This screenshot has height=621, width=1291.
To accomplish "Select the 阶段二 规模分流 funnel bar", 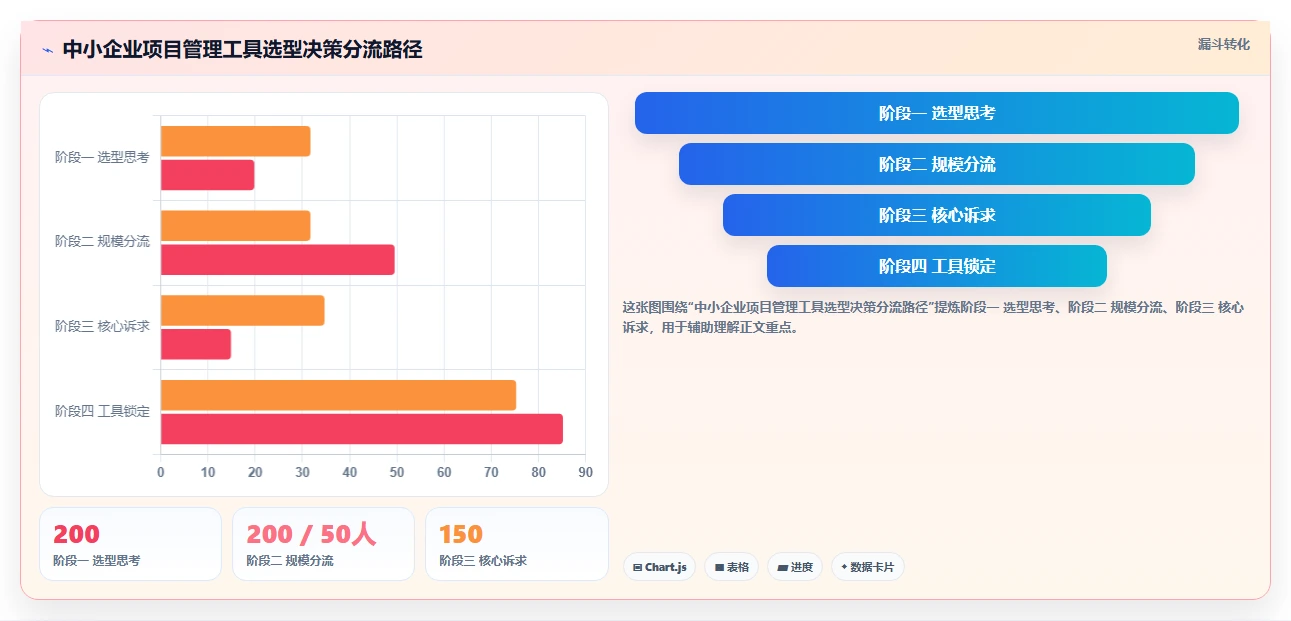I will coord(937,164).
